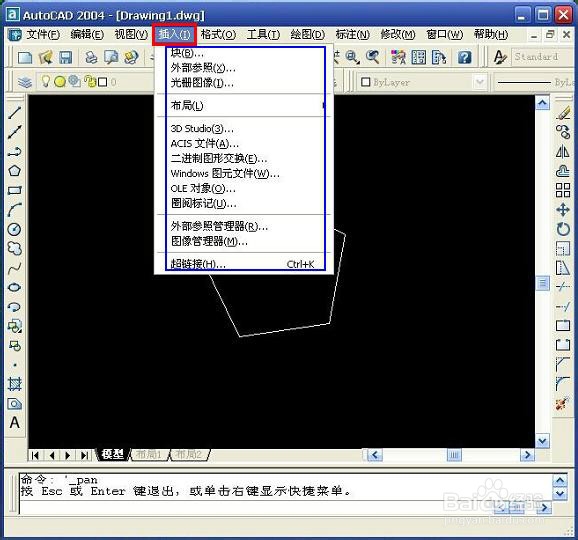Screen dimensions: 578x540
Task: Click the Print icon in toolbar
Action: coord(91,57)
